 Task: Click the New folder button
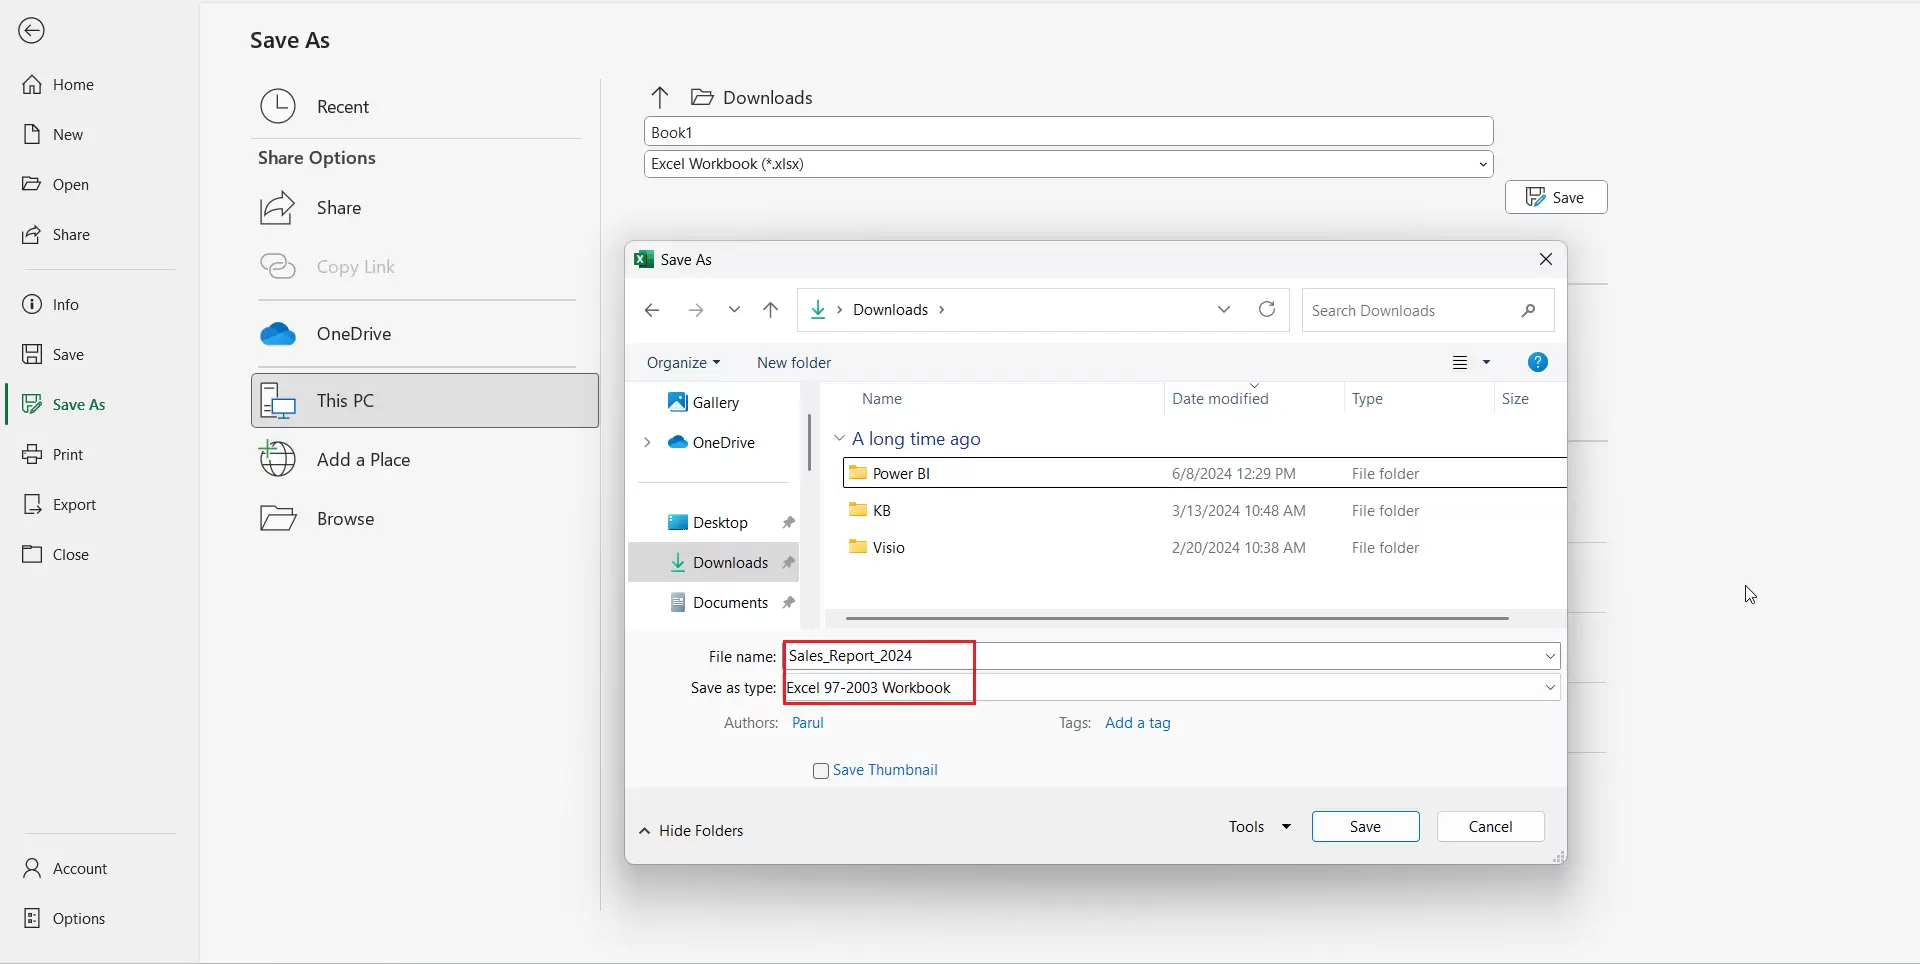[x=794, y=362]
